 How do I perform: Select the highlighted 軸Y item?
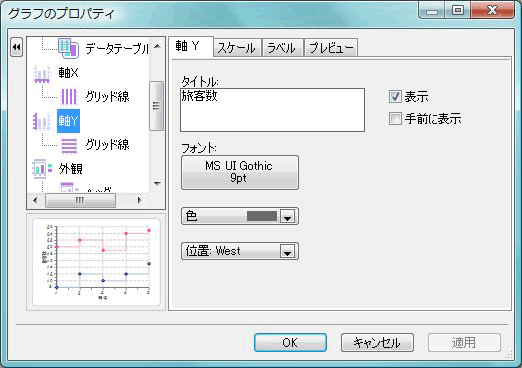[68, 121]
